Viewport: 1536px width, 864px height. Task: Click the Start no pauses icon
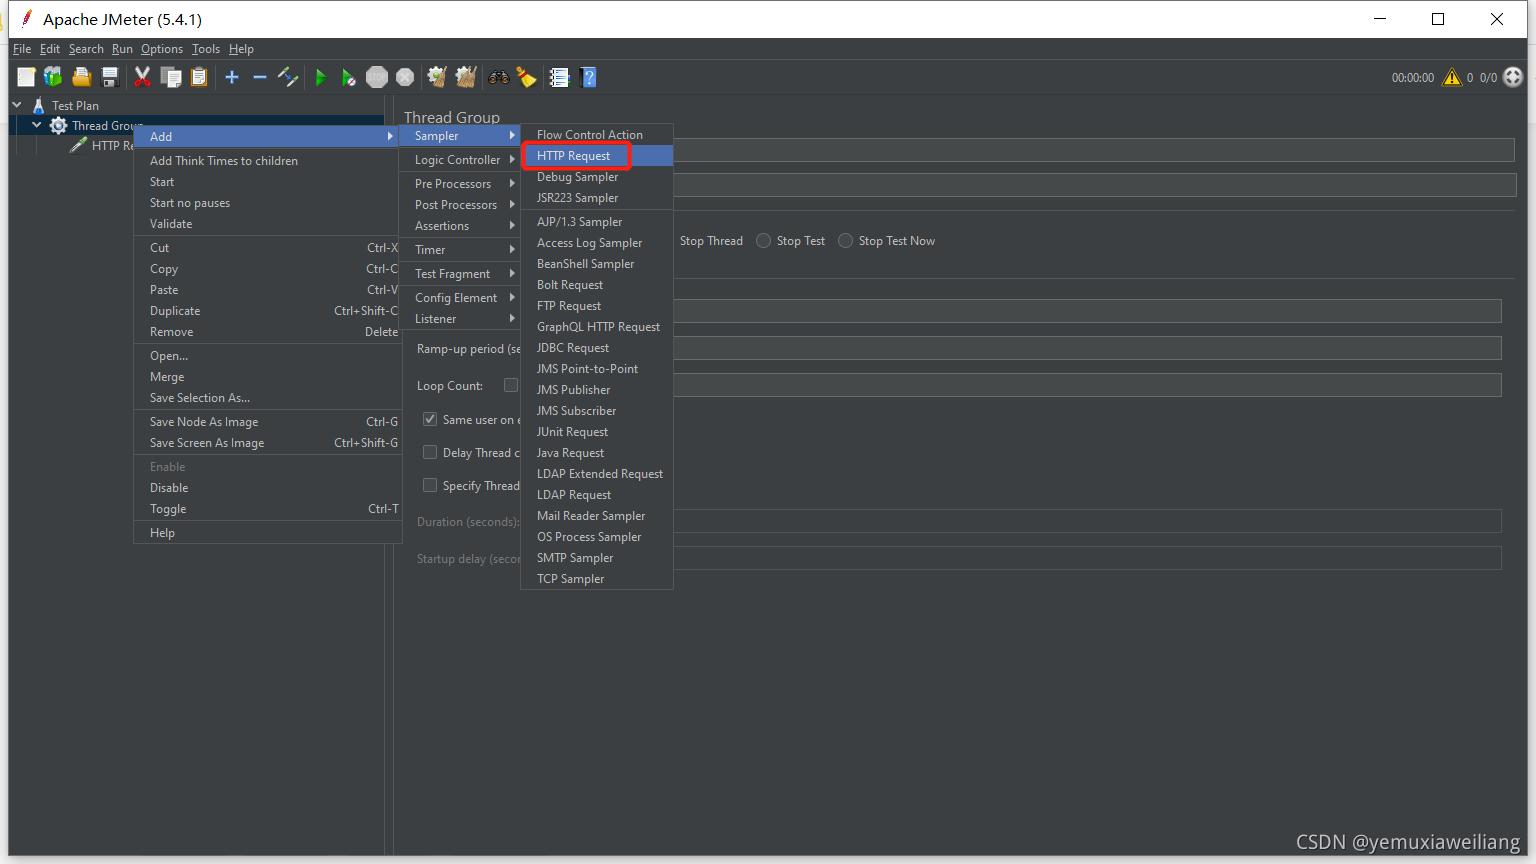coord(348,77)
